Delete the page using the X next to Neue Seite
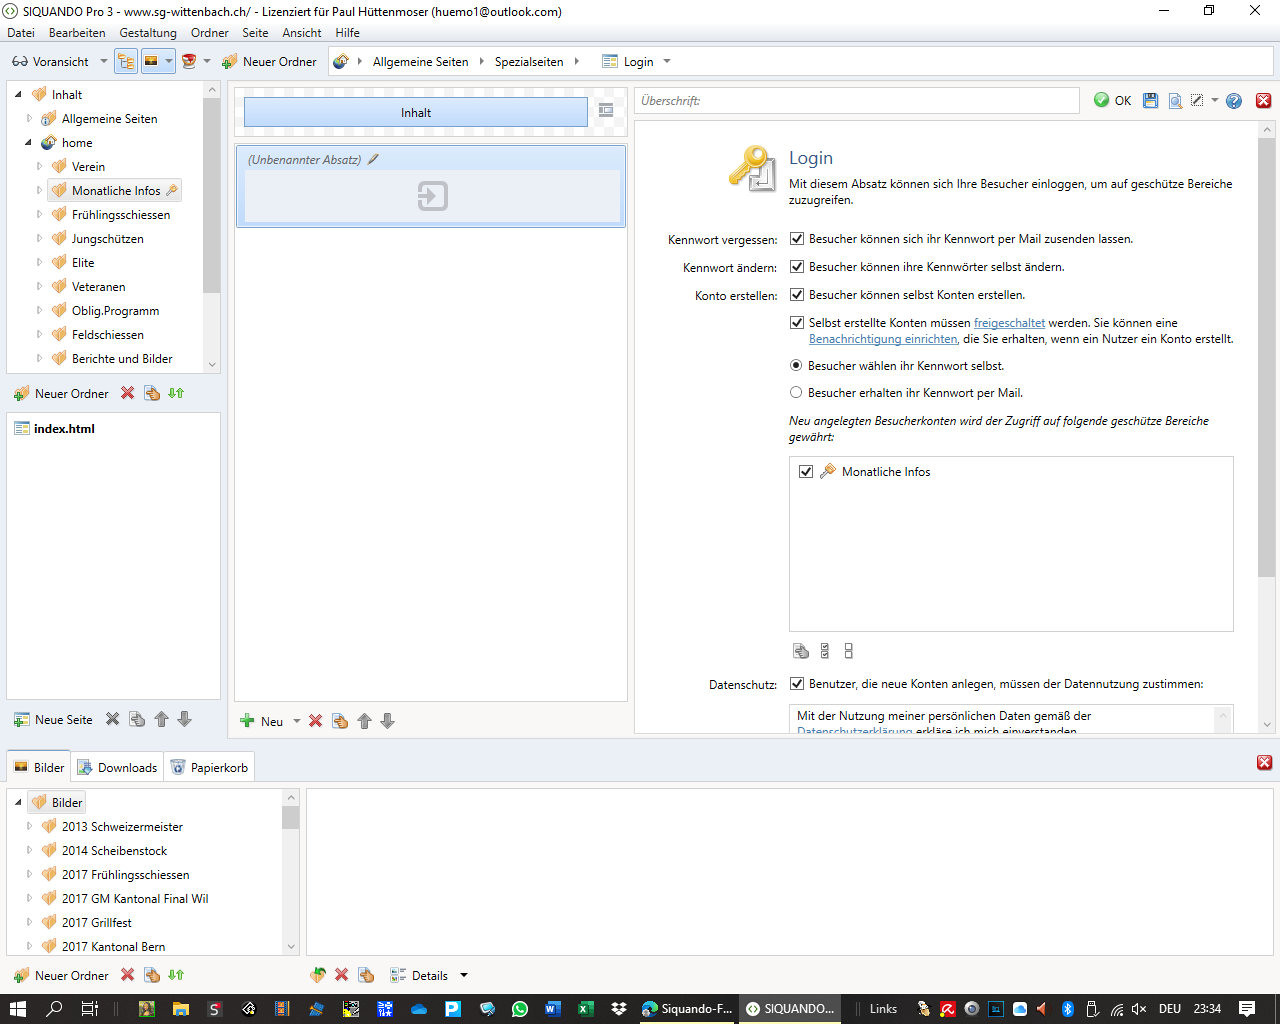1280x1024 pixels. coord(113,719)
